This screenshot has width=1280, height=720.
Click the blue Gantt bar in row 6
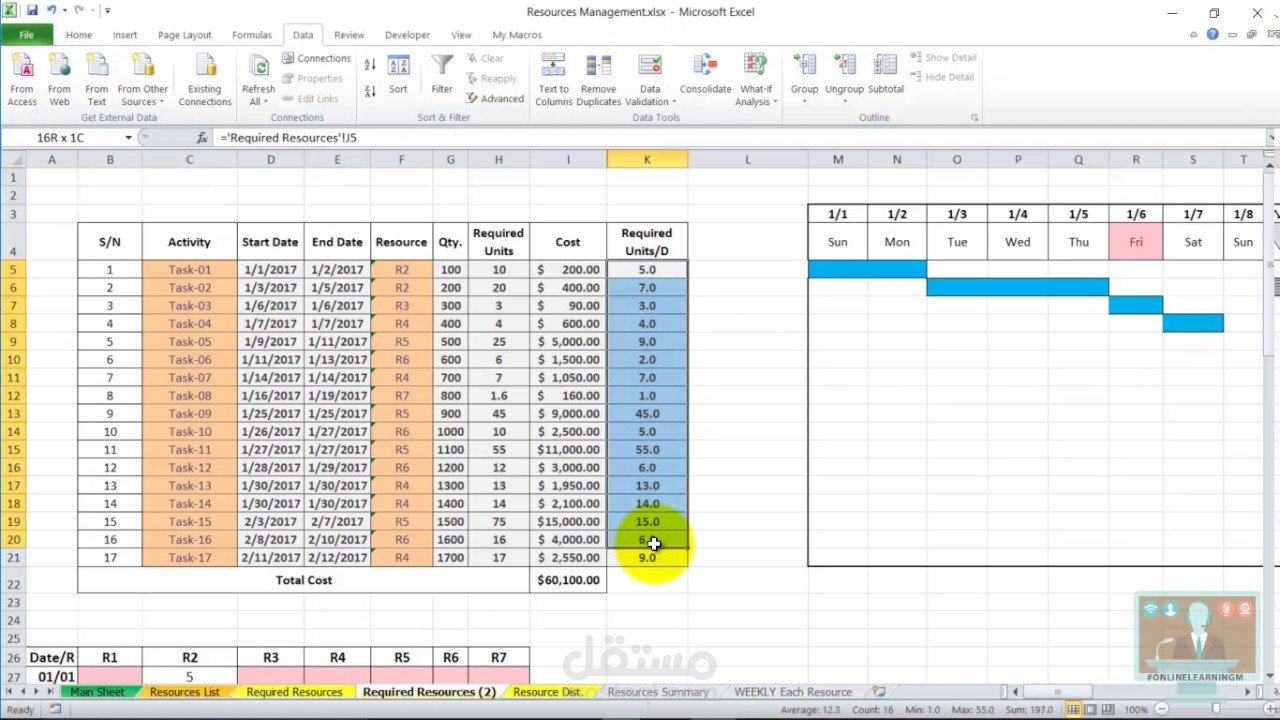coord(1018,288)
